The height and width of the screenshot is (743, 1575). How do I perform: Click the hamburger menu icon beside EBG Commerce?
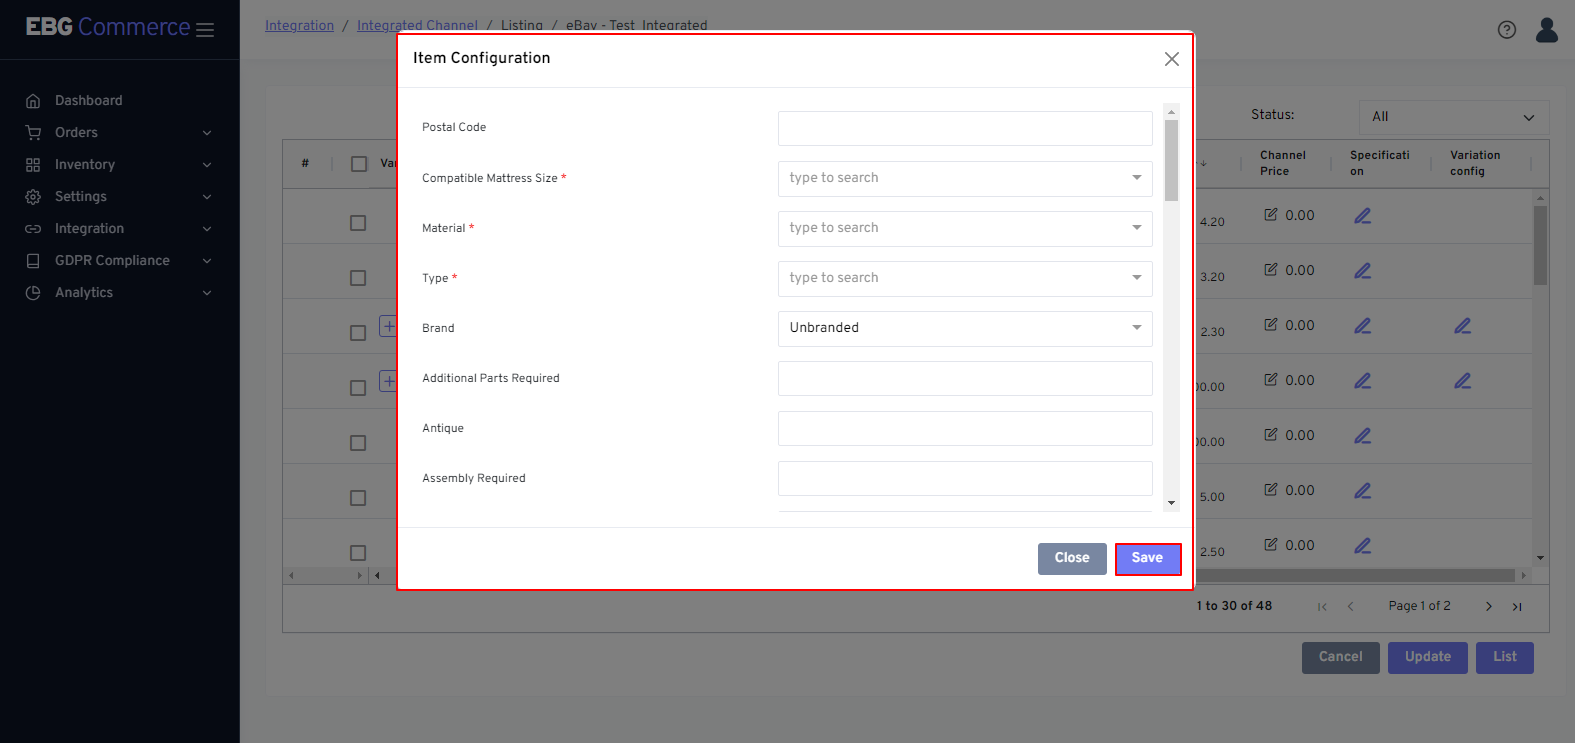[x=205, y=30]
